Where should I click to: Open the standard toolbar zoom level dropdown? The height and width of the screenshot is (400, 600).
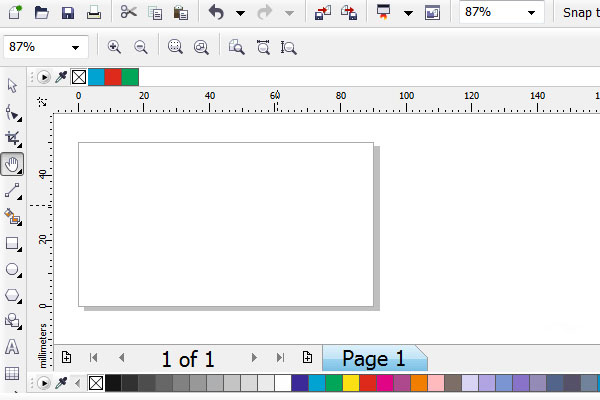coord(531,13)
